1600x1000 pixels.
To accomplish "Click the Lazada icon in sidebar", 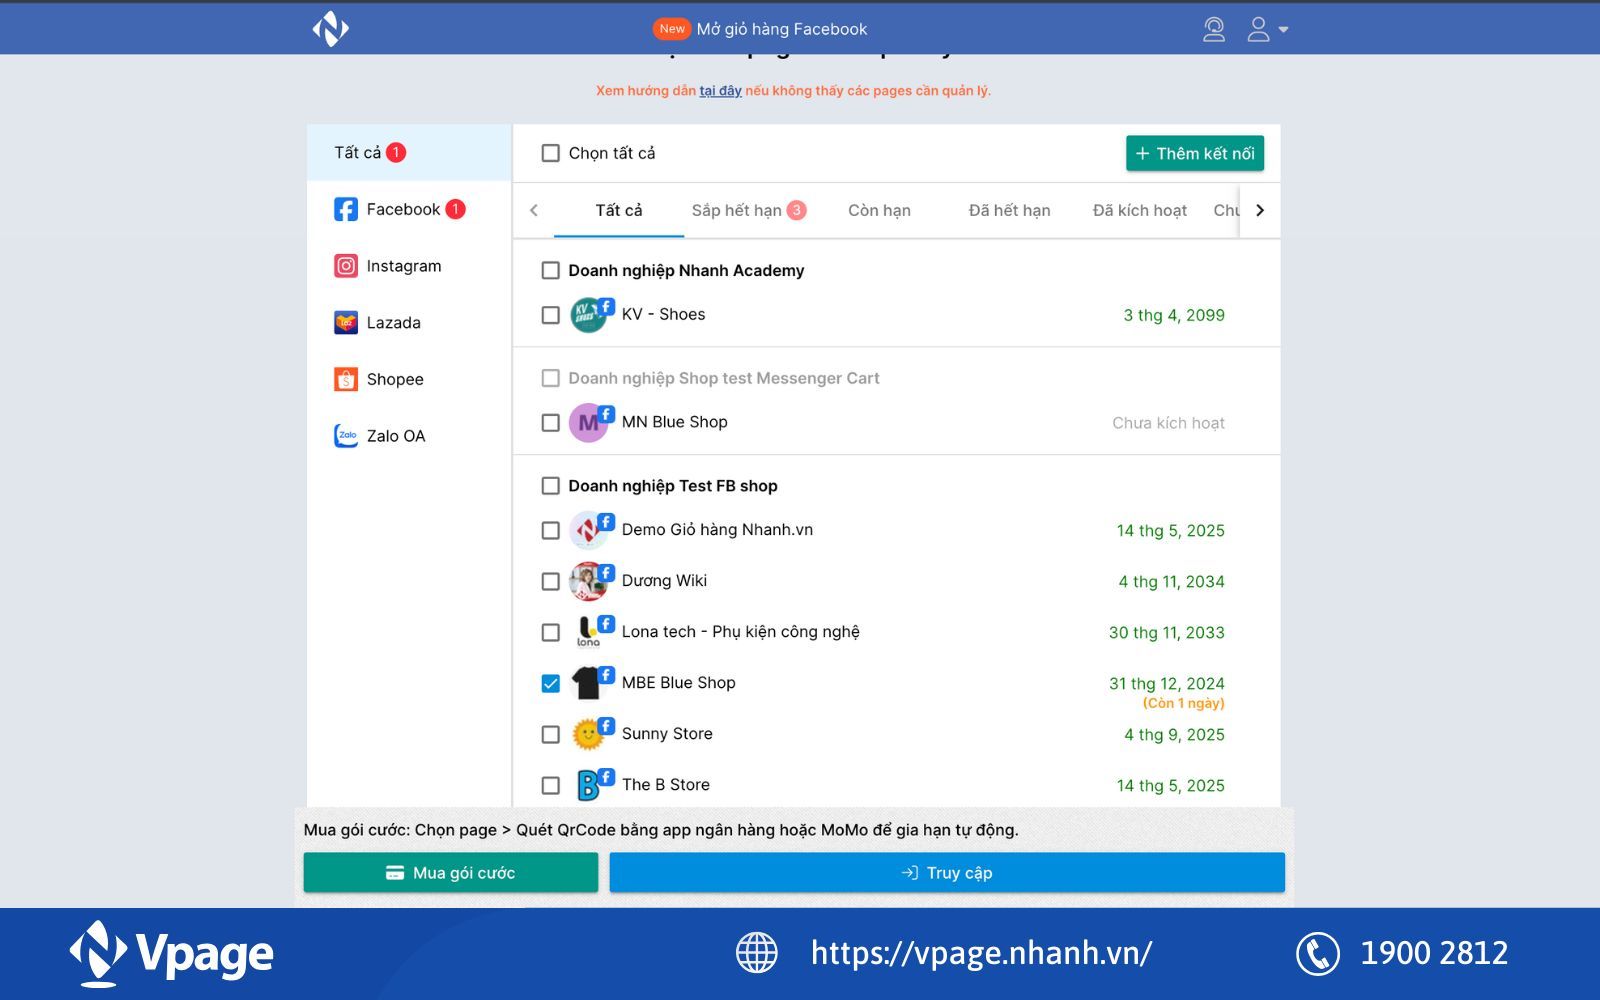I will (346, 322).
